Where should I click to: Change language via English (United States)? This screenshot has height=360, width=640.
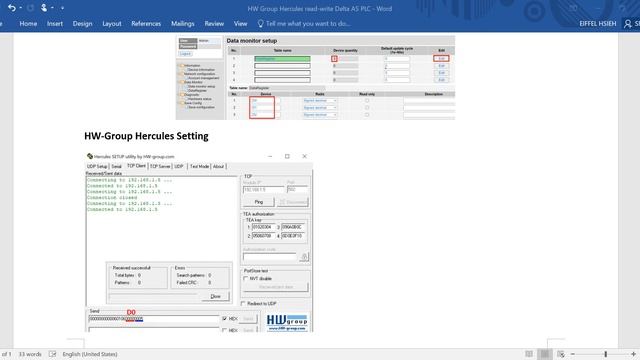90,354
